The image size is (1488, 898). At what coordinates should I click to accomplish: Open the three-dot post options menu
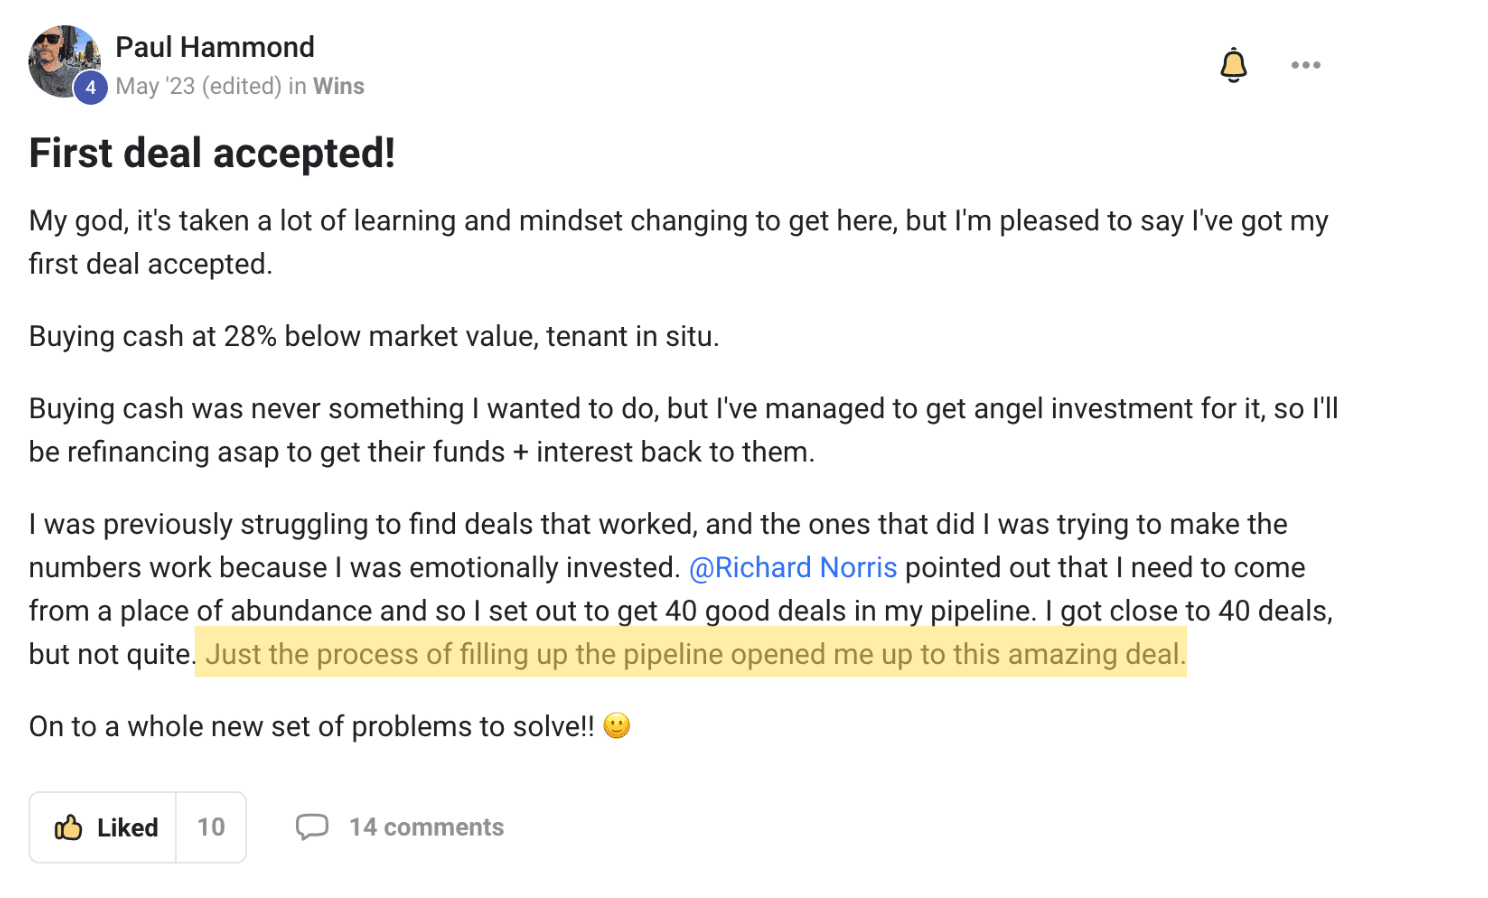(1305, 65)
